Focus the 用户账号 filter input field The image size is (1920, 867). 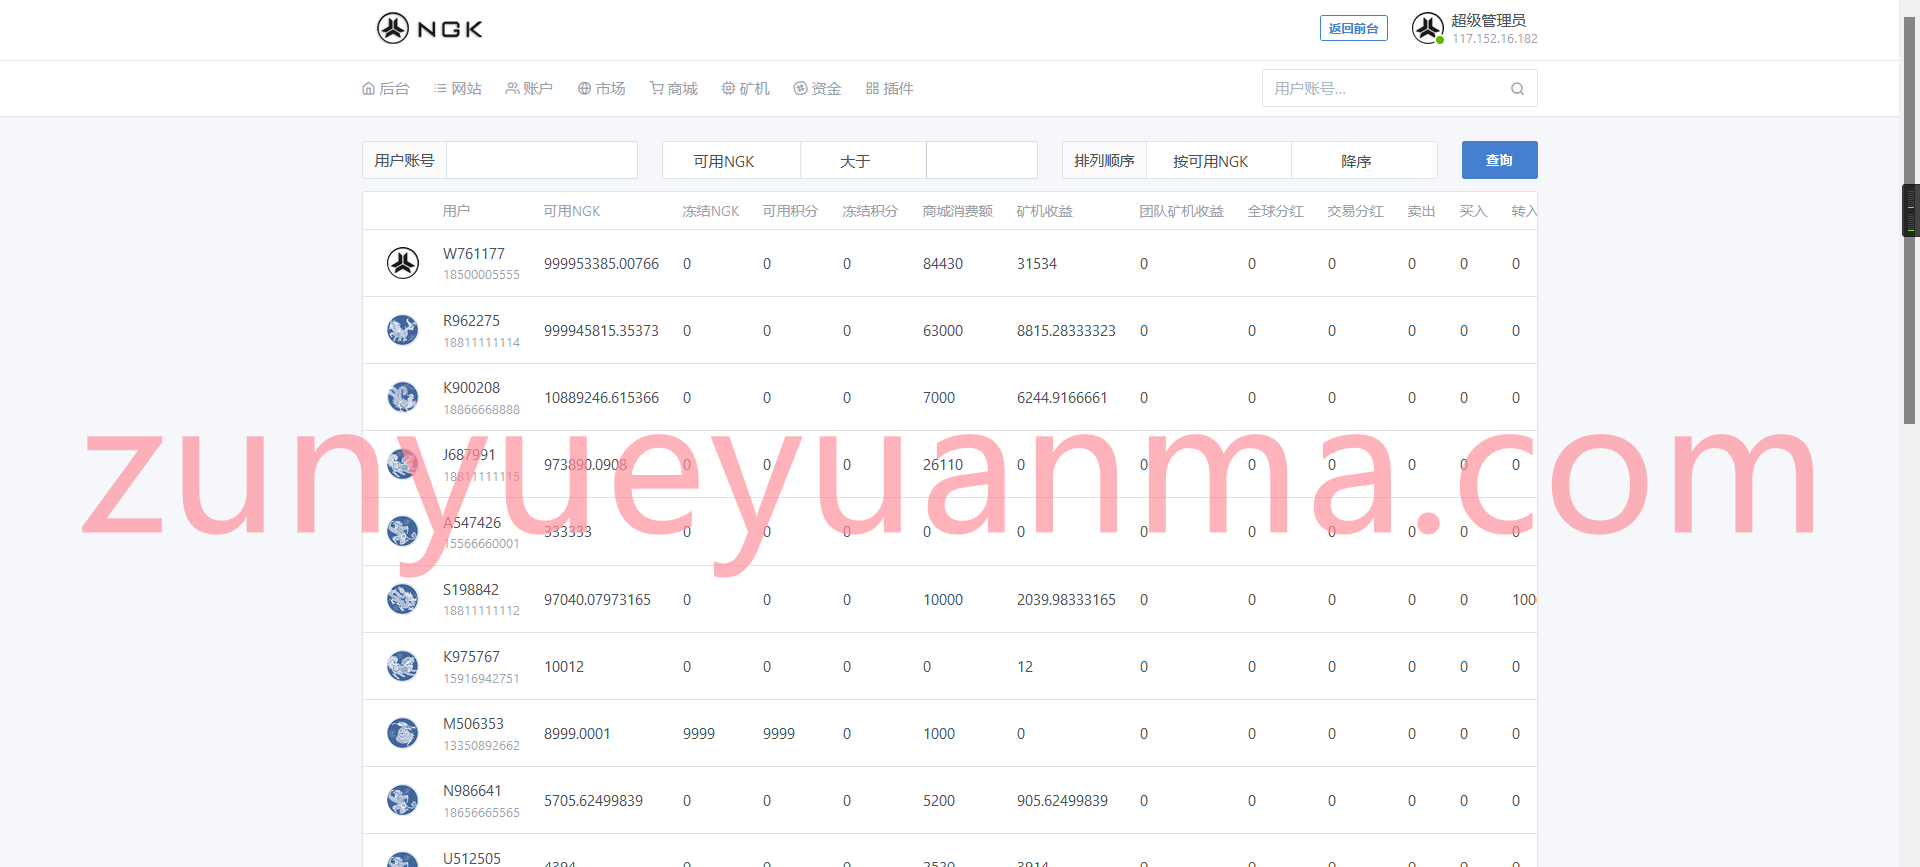(x=541, y=160)
